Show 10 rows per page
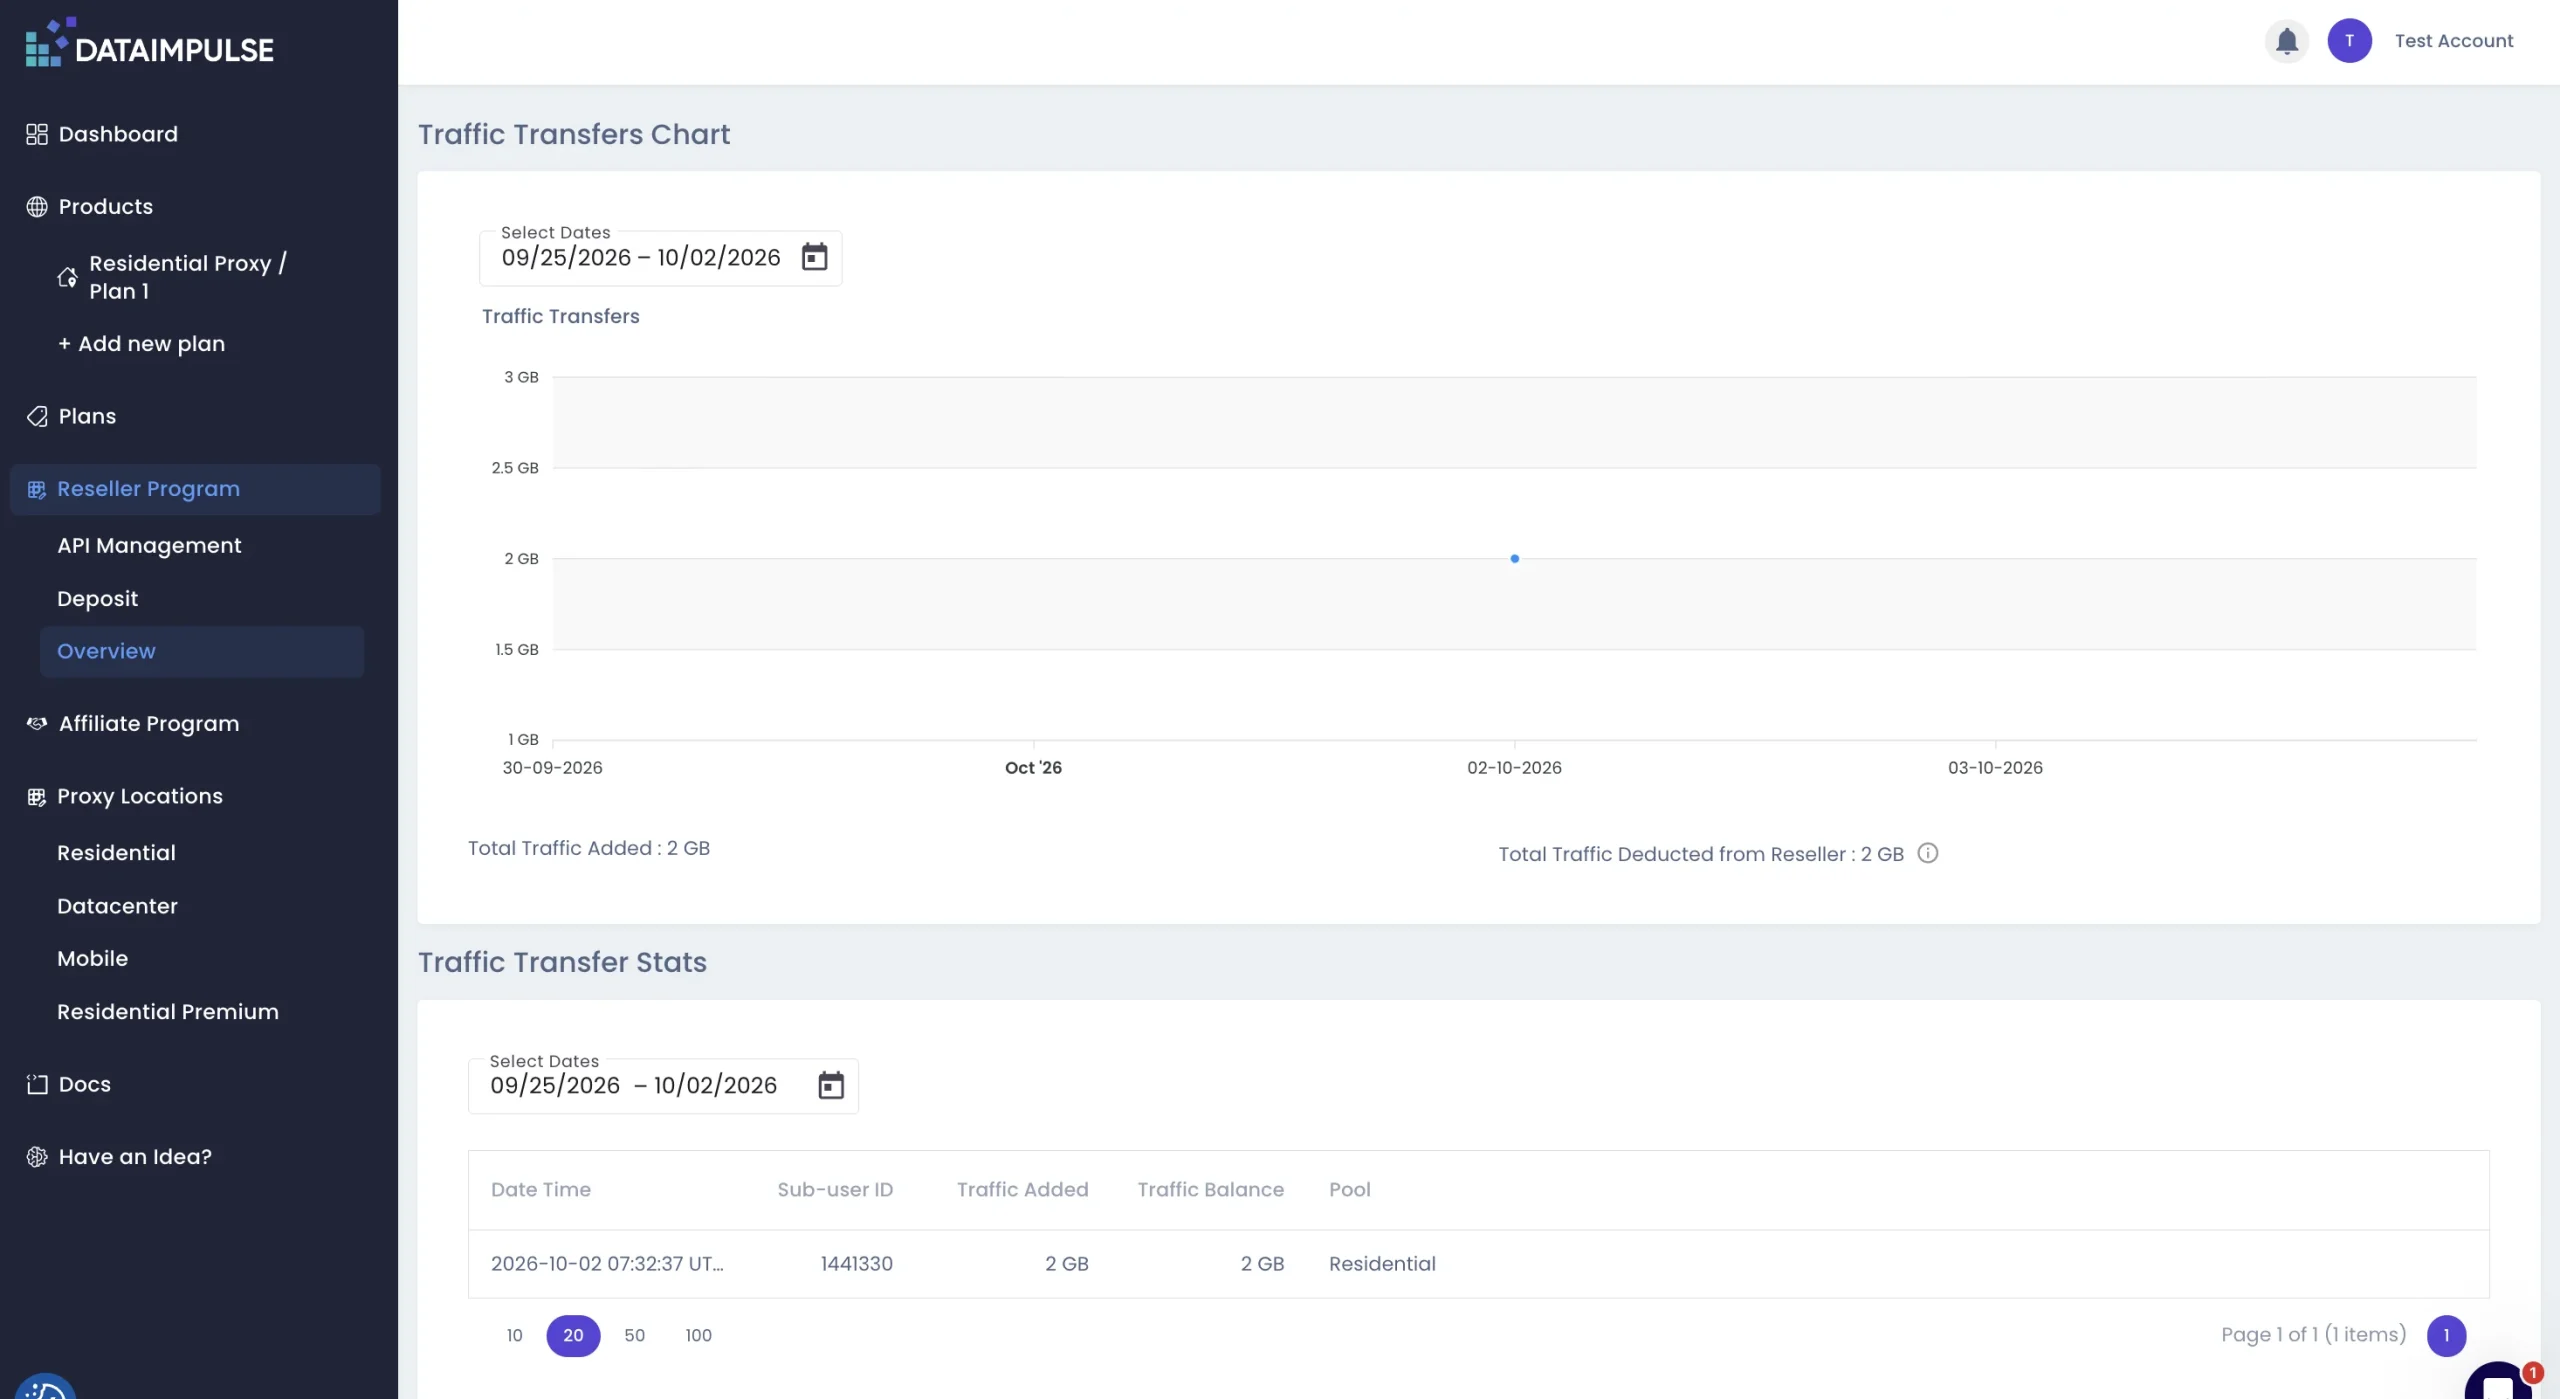The width and height of the screenshot is (2560, 1399). tap(514, 1335)
